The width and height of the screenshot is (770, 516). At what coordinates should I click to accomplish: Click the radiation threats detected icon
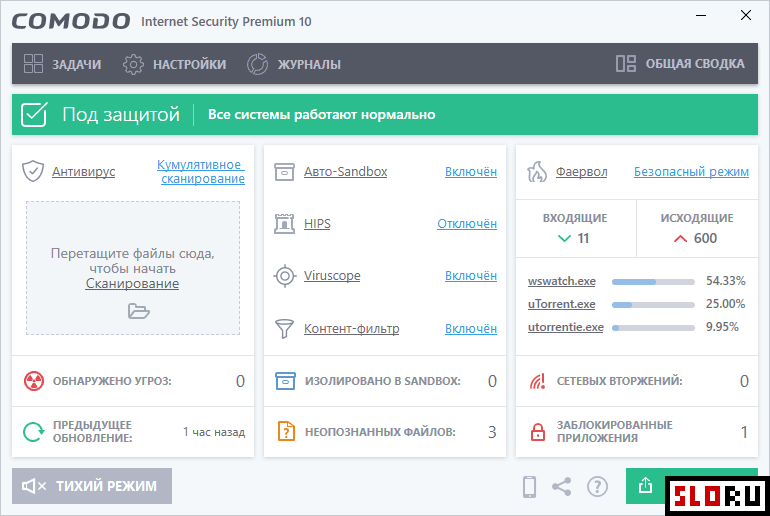[34, 381]
